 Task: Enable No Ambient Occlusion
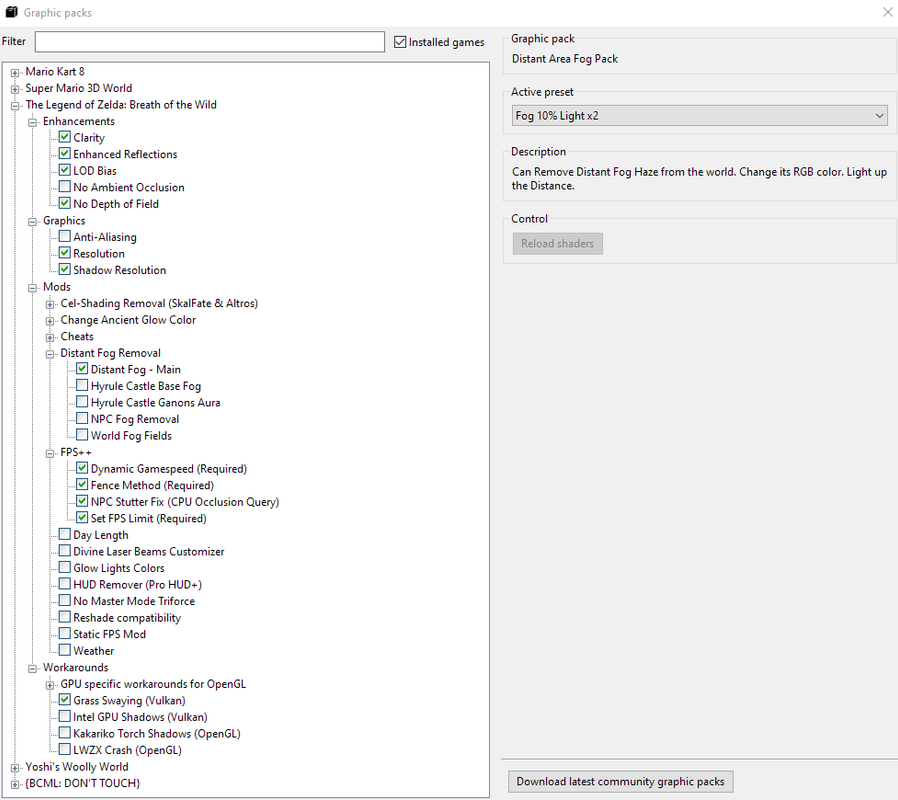(65, 187)
